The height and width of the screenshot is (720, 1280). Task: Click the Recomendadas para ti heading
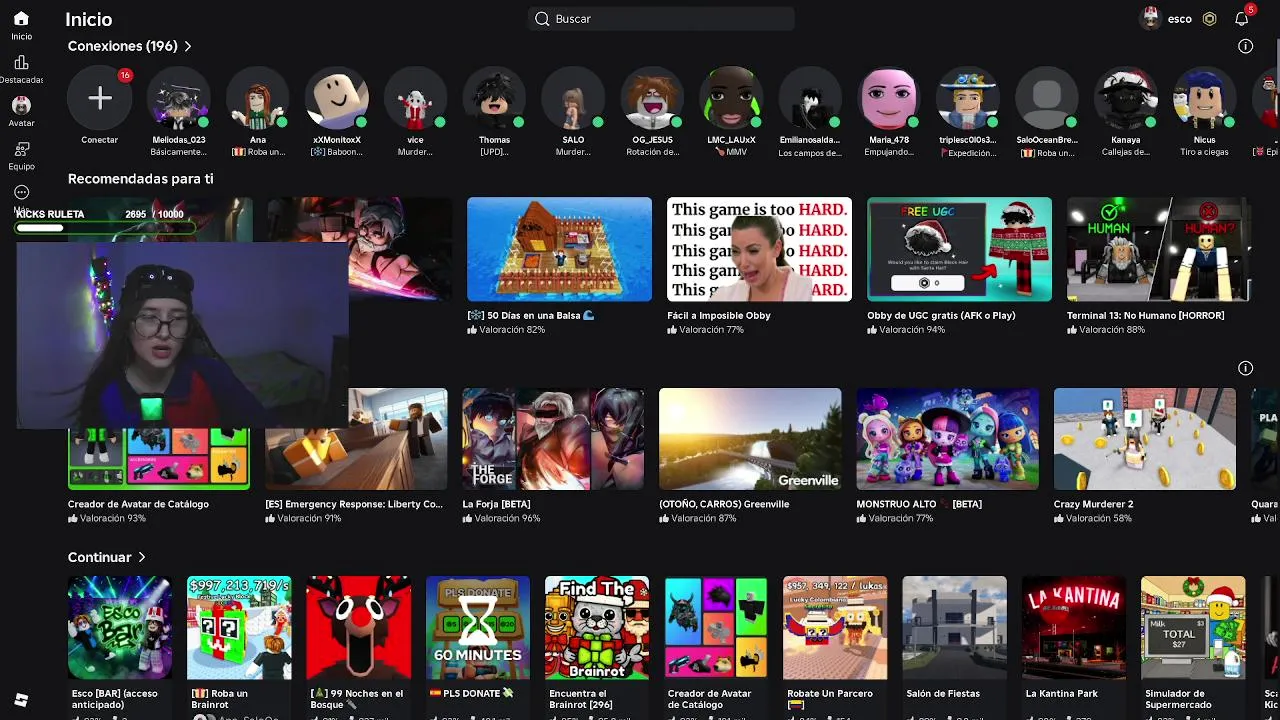(x=140, y=179)
